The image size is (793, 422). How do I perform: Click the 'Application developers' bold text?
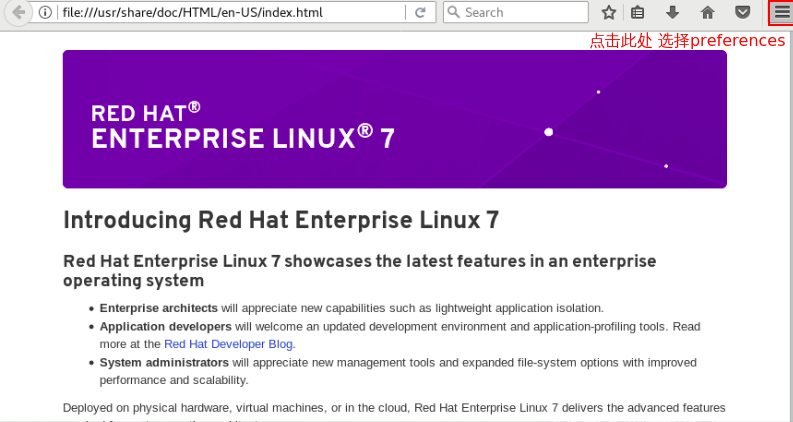(x=165, y=326)
